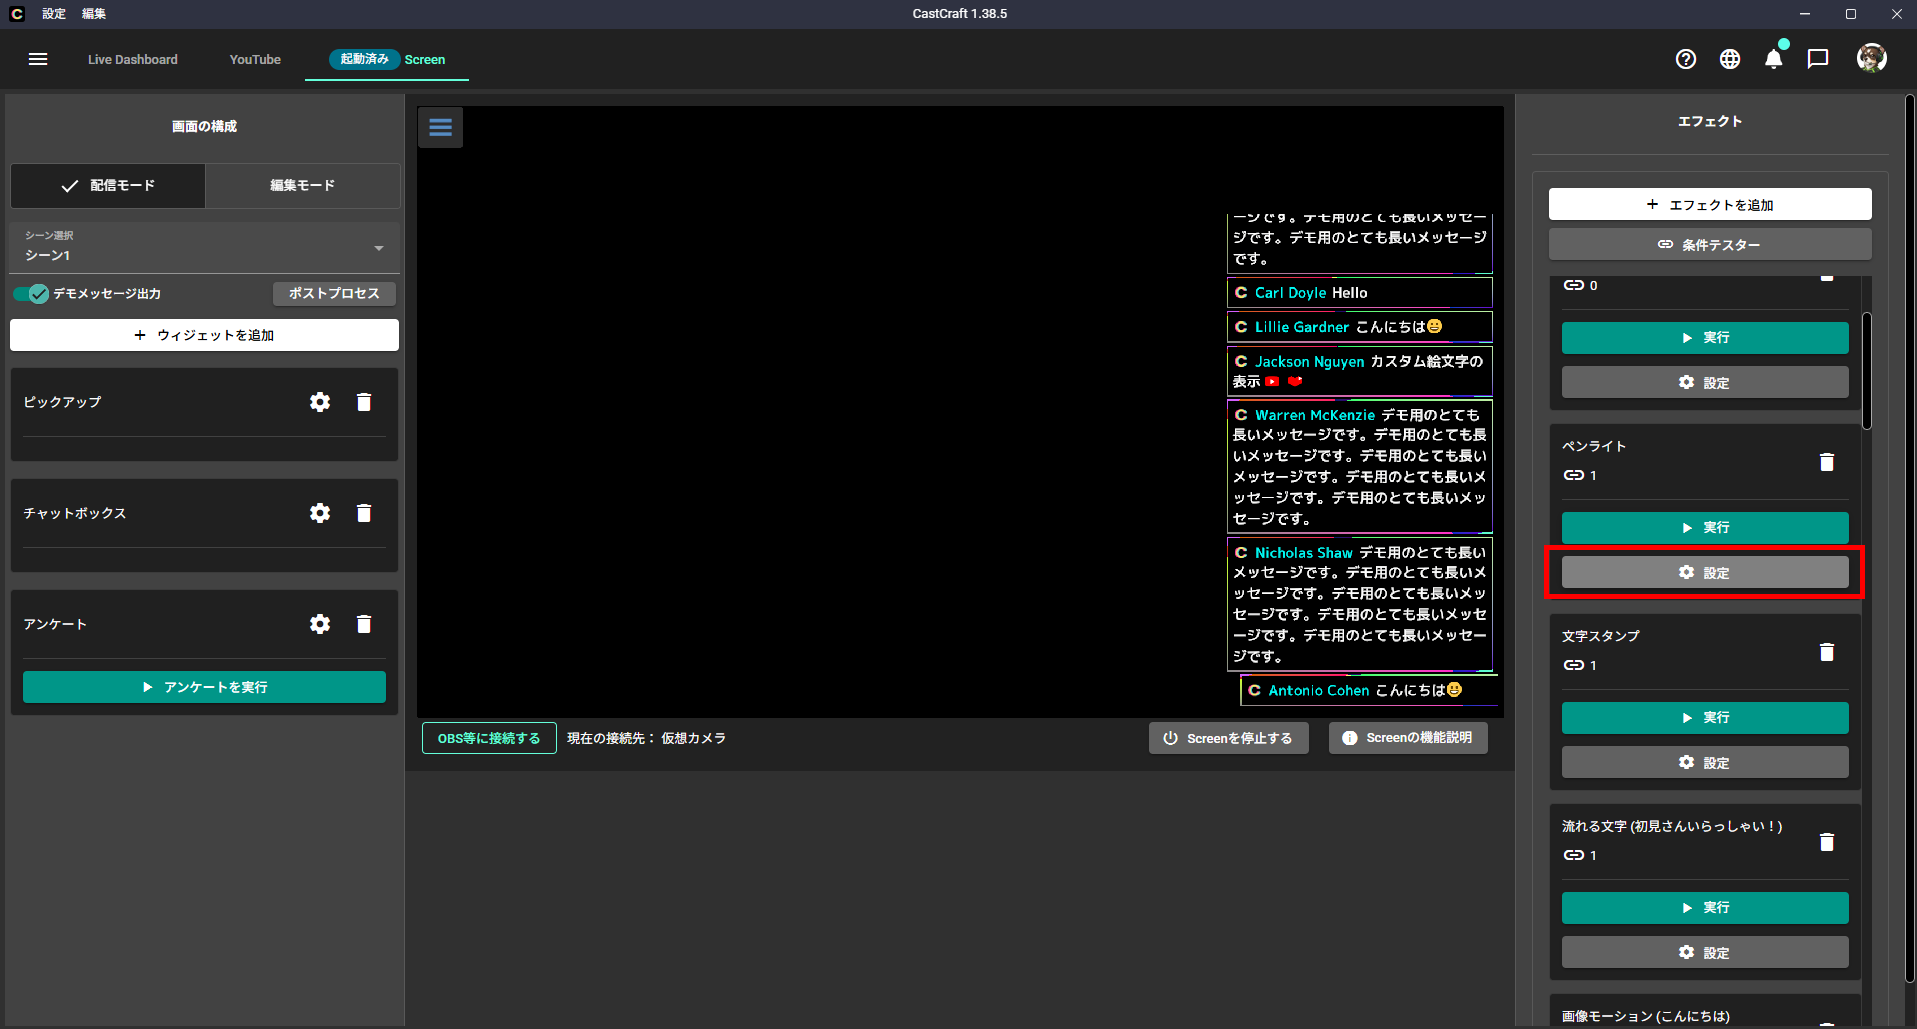Open the hamburger navigation menu
The height and width of the screenshot is (1029, 1917).
click(38, 59)
